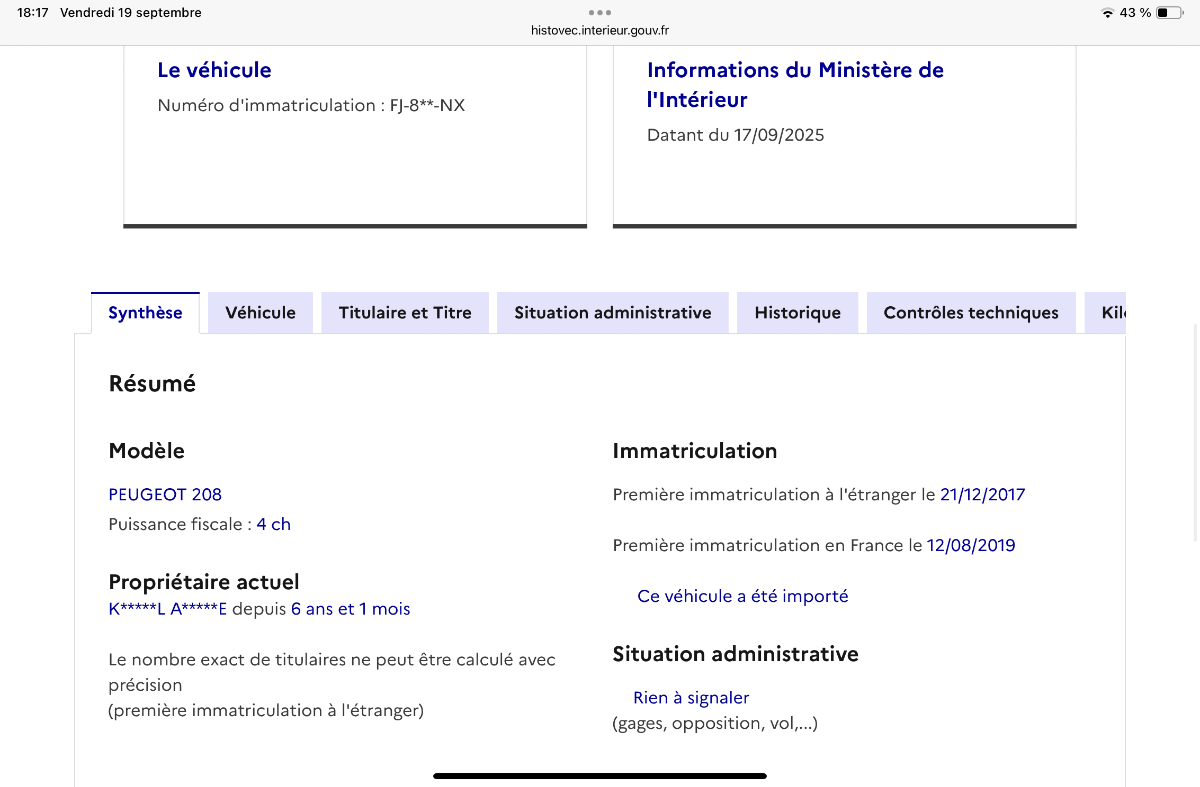Screen dimensions: 1200x787
Task: Click the 'Le véhicule' card heading
Action: 214,70
